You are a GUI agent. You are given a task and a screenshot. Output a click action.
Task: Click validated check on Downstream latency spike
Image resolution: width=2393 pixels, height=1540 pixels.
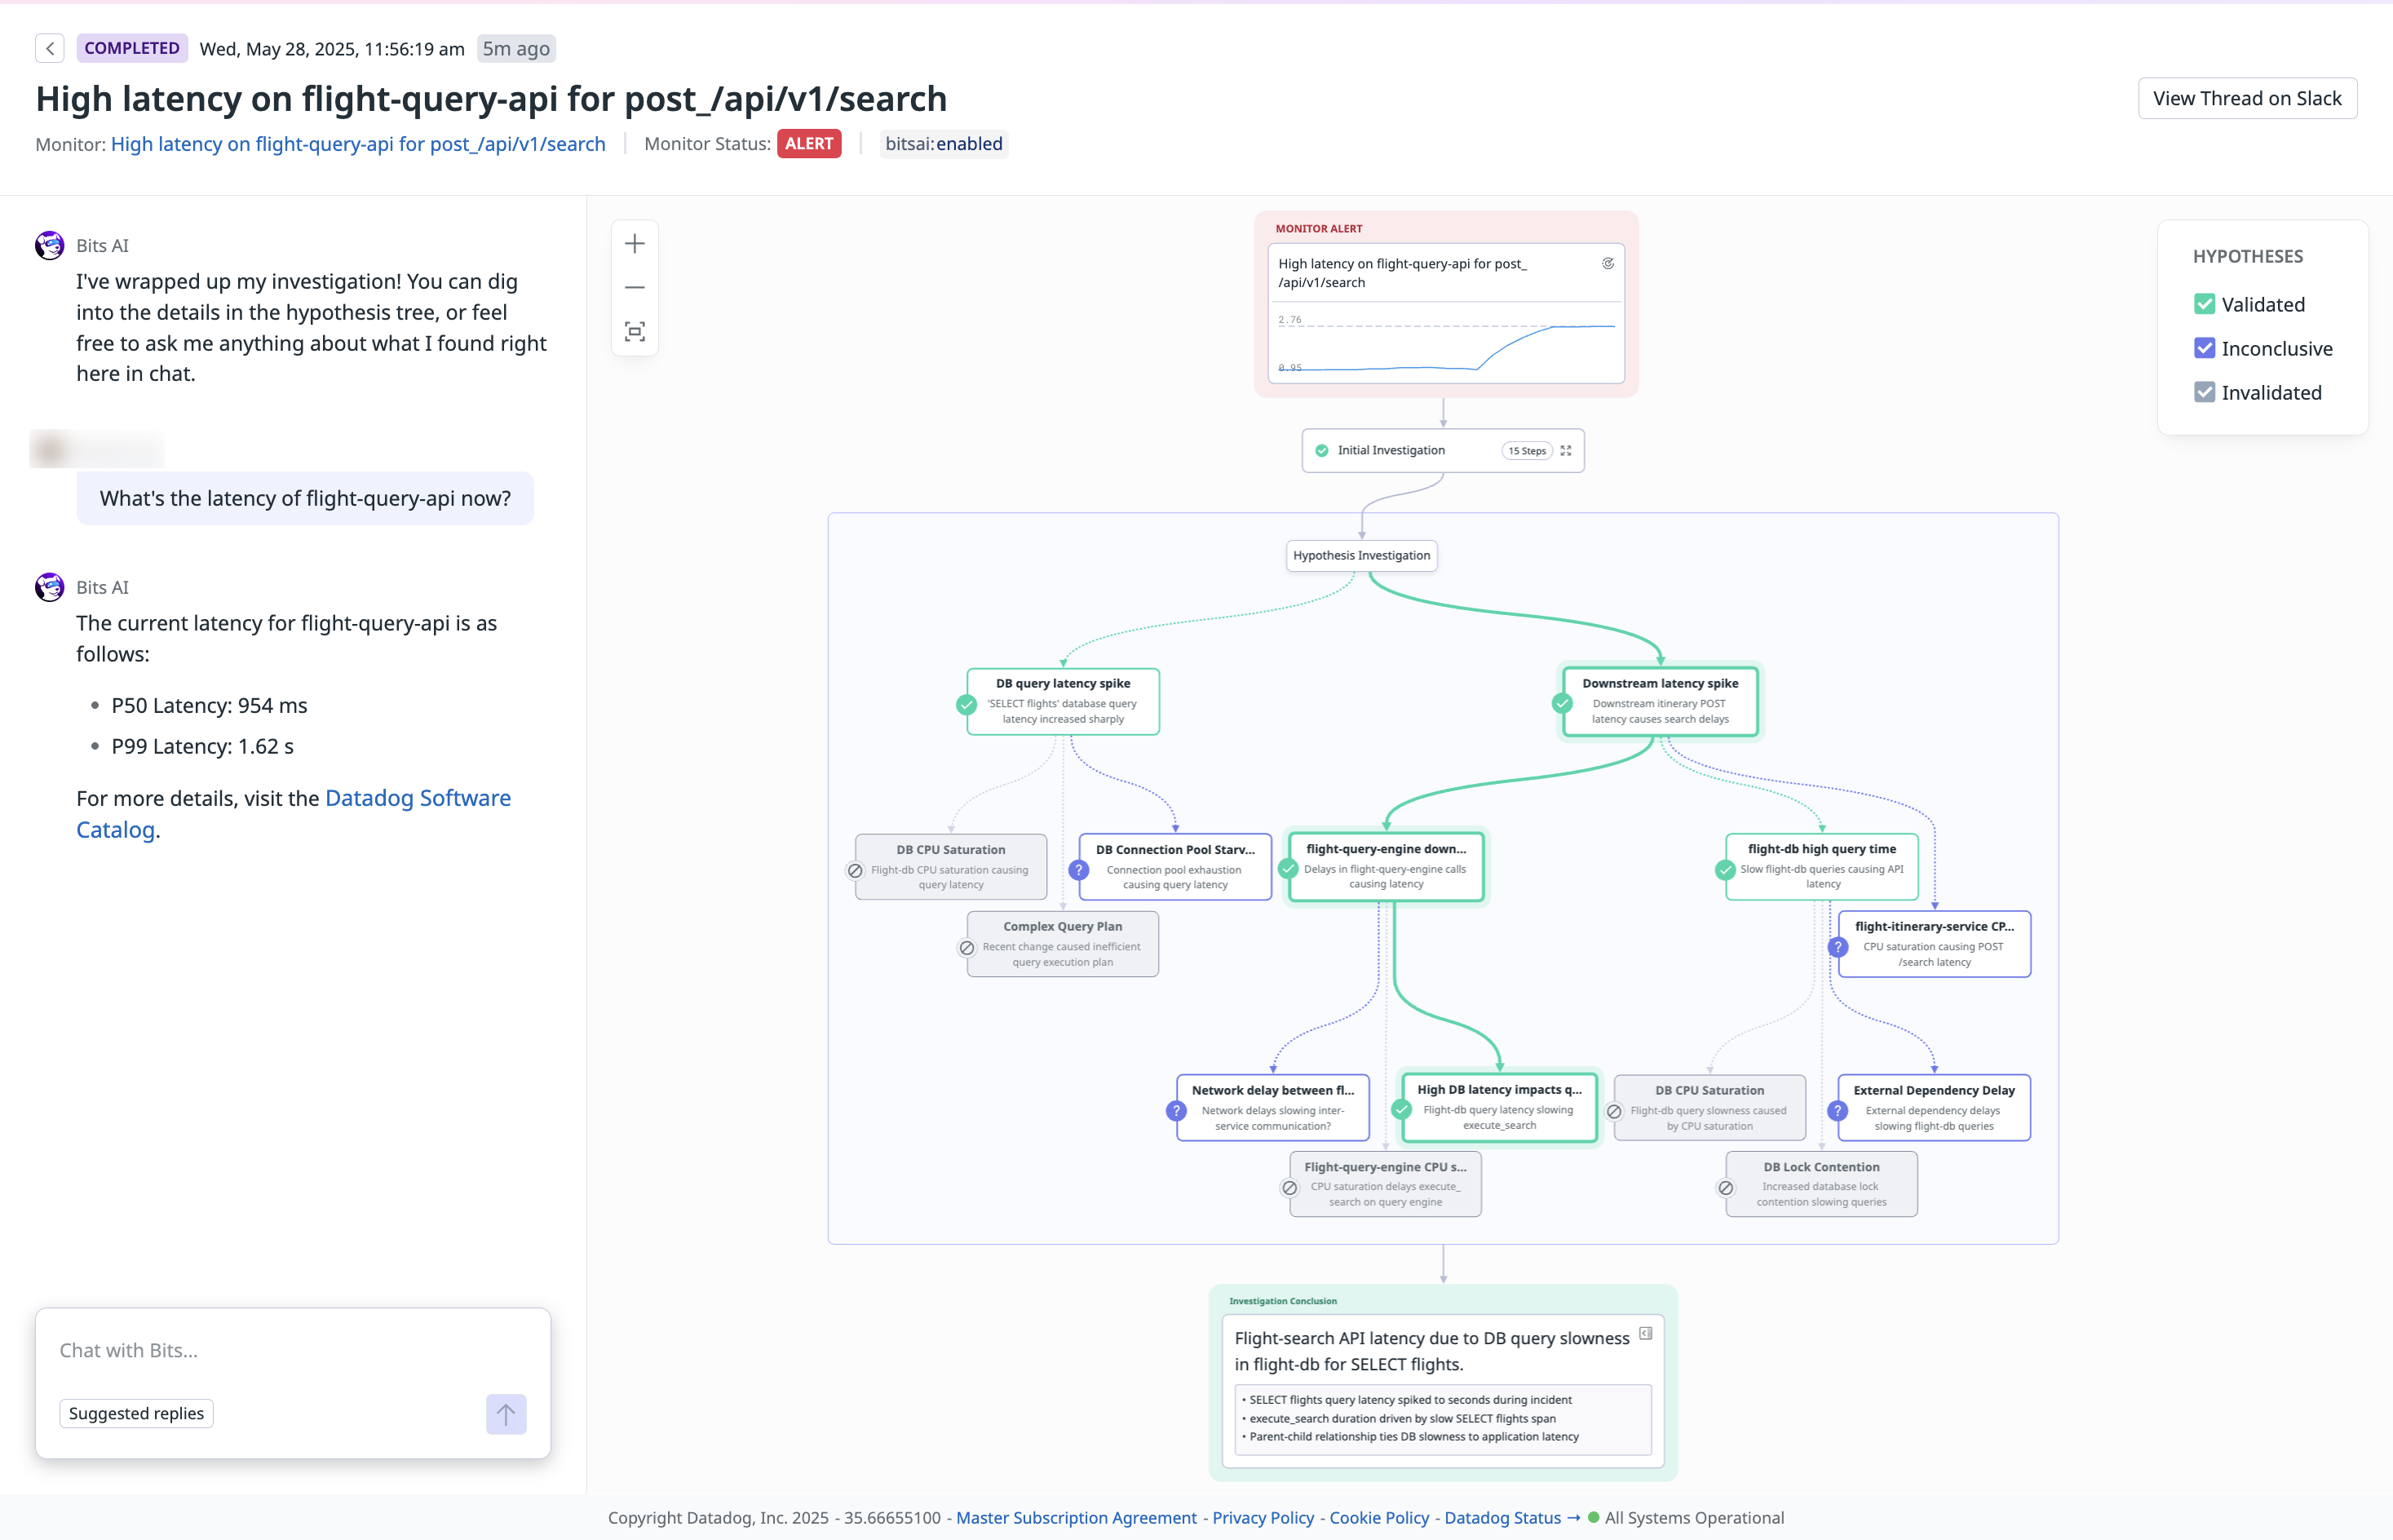click(x=1562, y=704)
